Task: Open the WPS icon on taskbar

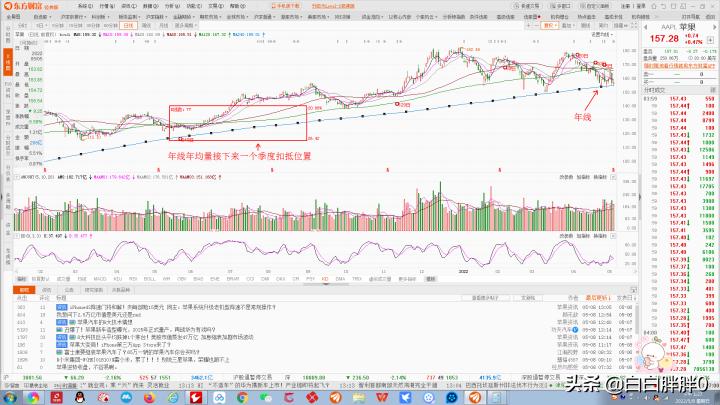Action: tap(382, 397)
